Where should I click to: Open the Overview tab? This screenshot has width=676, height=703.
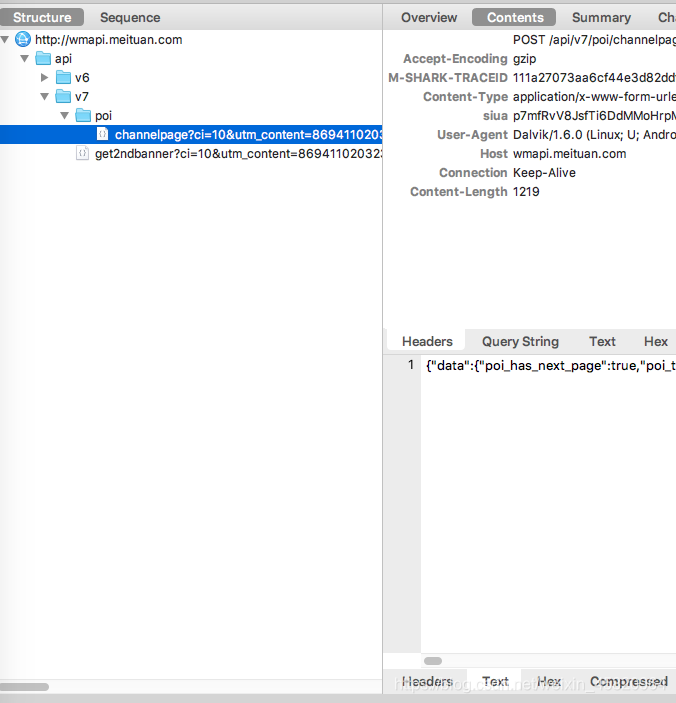pos(429,17)
